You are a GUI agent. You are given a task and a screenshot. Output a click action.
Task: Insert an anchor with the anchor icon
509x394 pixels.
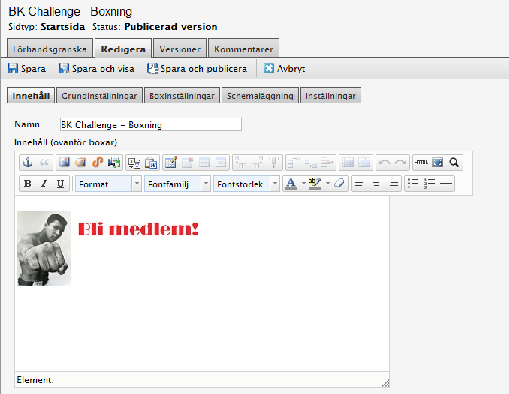coord(28,162)
